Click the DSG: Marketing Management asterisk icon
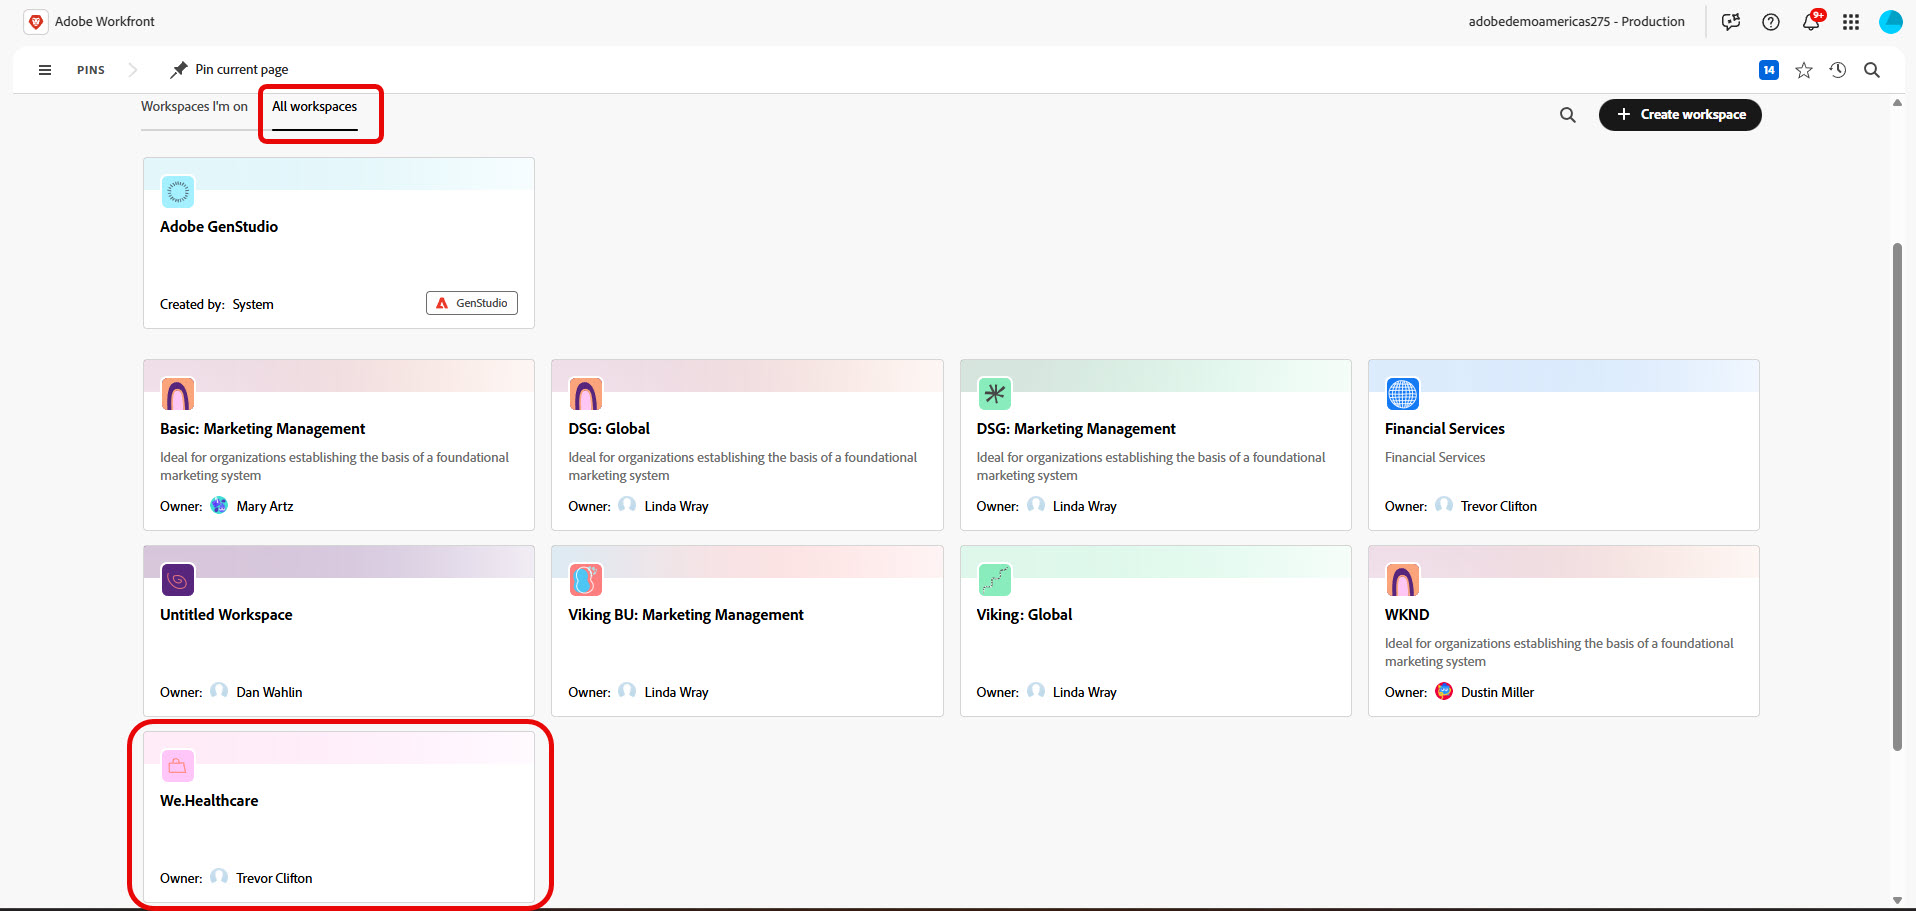The height and width of the screenshot is (911, 1916). coord(994,394)
